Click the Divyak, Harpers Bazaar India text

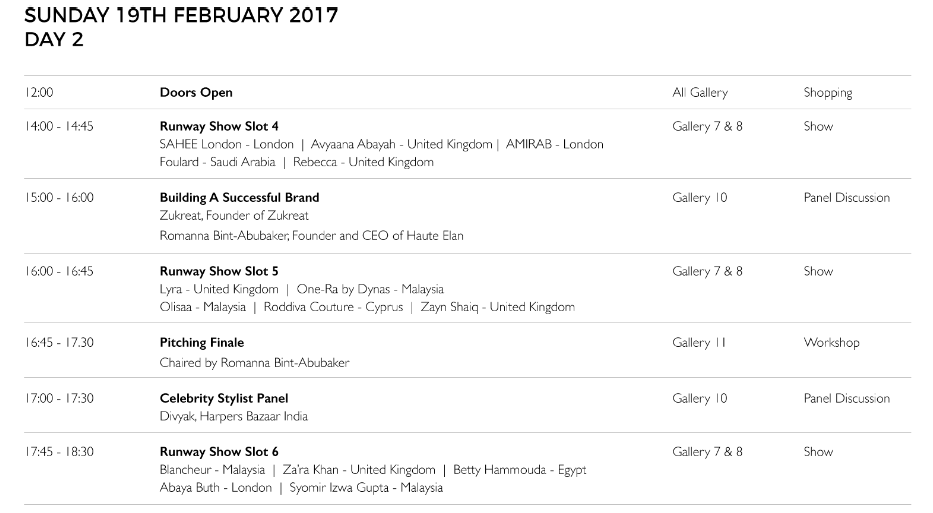tap(233, 417)
